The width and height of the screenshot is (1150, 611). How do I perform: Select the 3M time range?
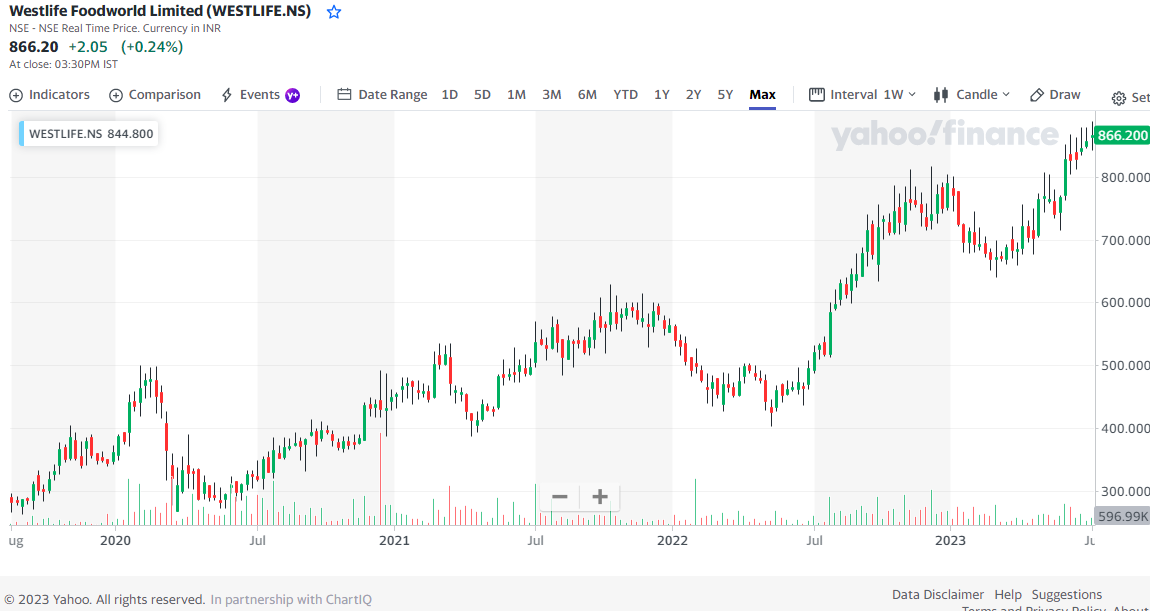tap(552, 95)
